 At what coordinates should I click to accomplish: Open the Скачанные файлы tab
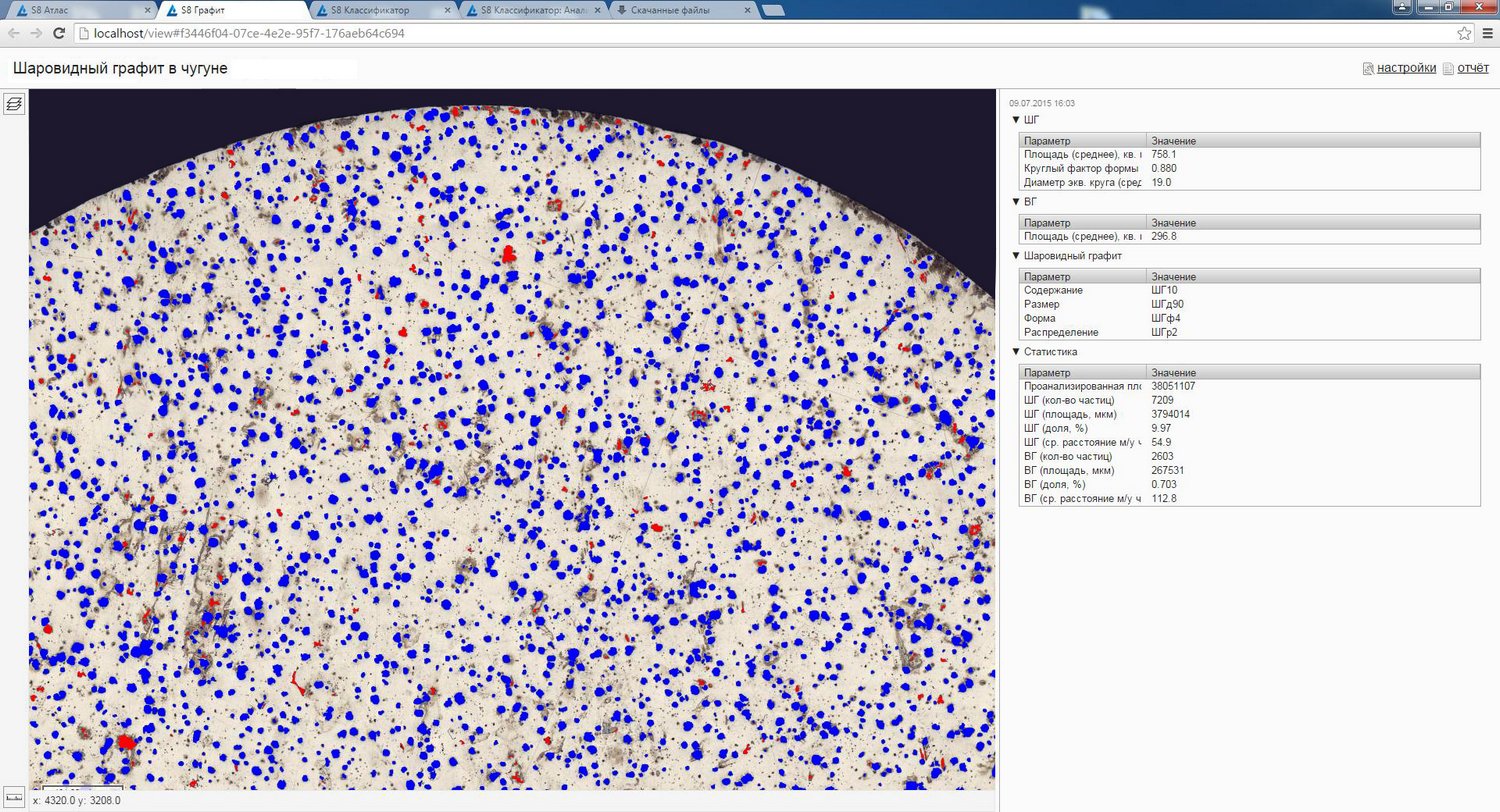670,11
